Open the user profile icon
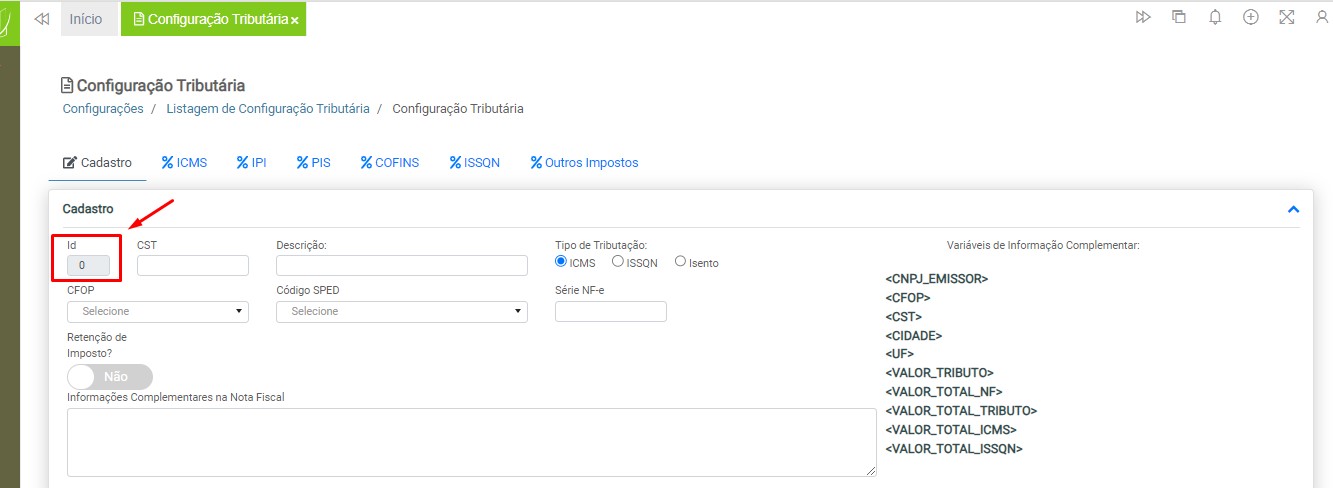This screenshot has width=1333, height=488. coord(1322,18)
